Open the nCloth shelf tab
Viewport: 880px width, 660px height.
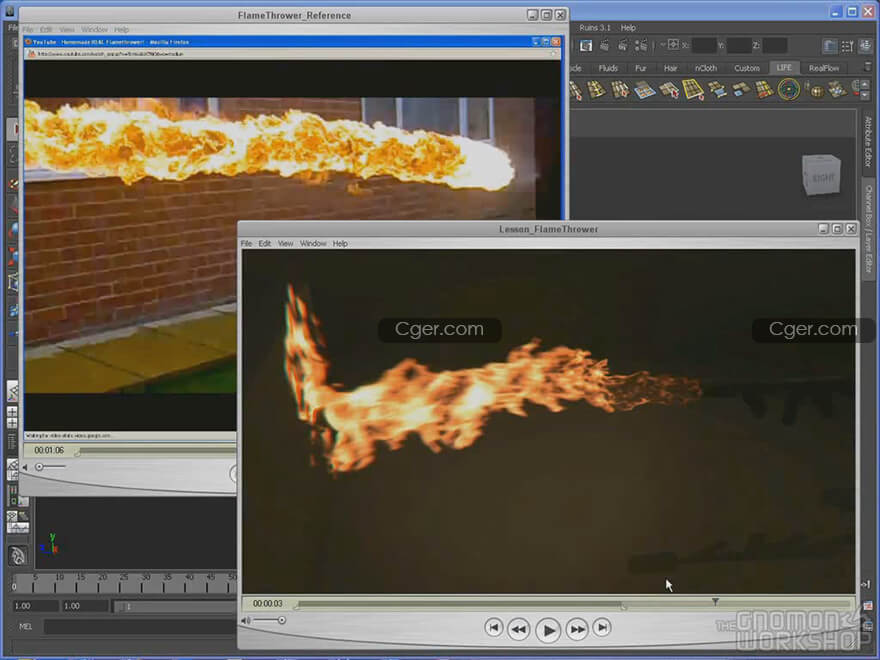click(x=705, y=68)
